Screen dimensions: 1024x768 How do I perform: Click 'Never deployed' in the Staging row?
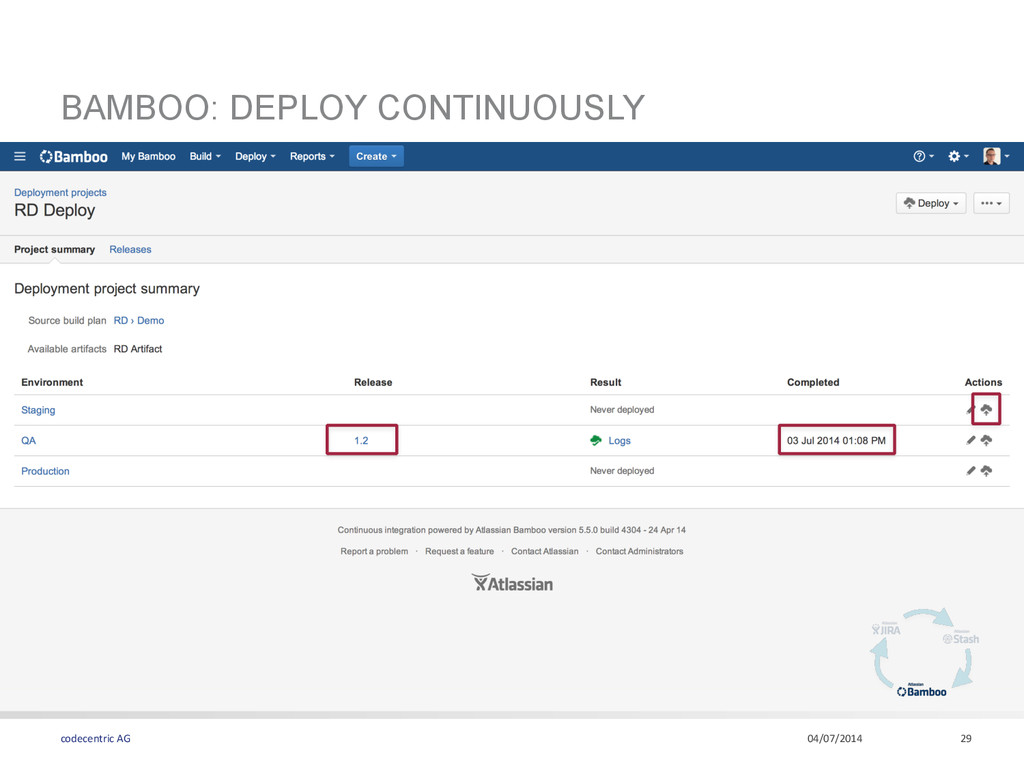[x=622, y=410]
